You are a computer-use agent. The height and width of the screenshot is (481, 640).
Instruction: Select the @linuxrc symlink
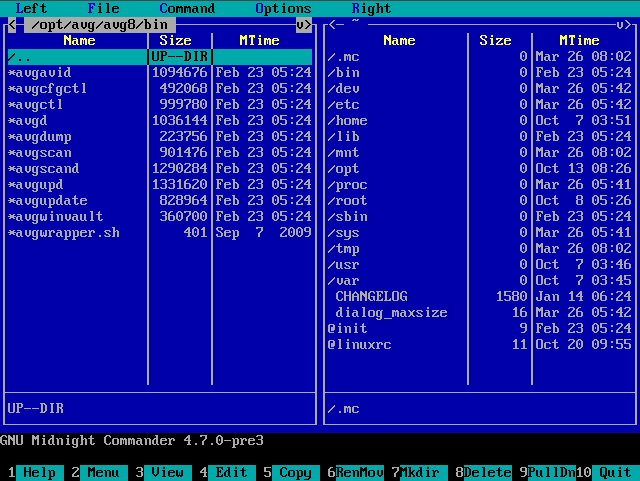pyautogui.click(x=480, y=345)
